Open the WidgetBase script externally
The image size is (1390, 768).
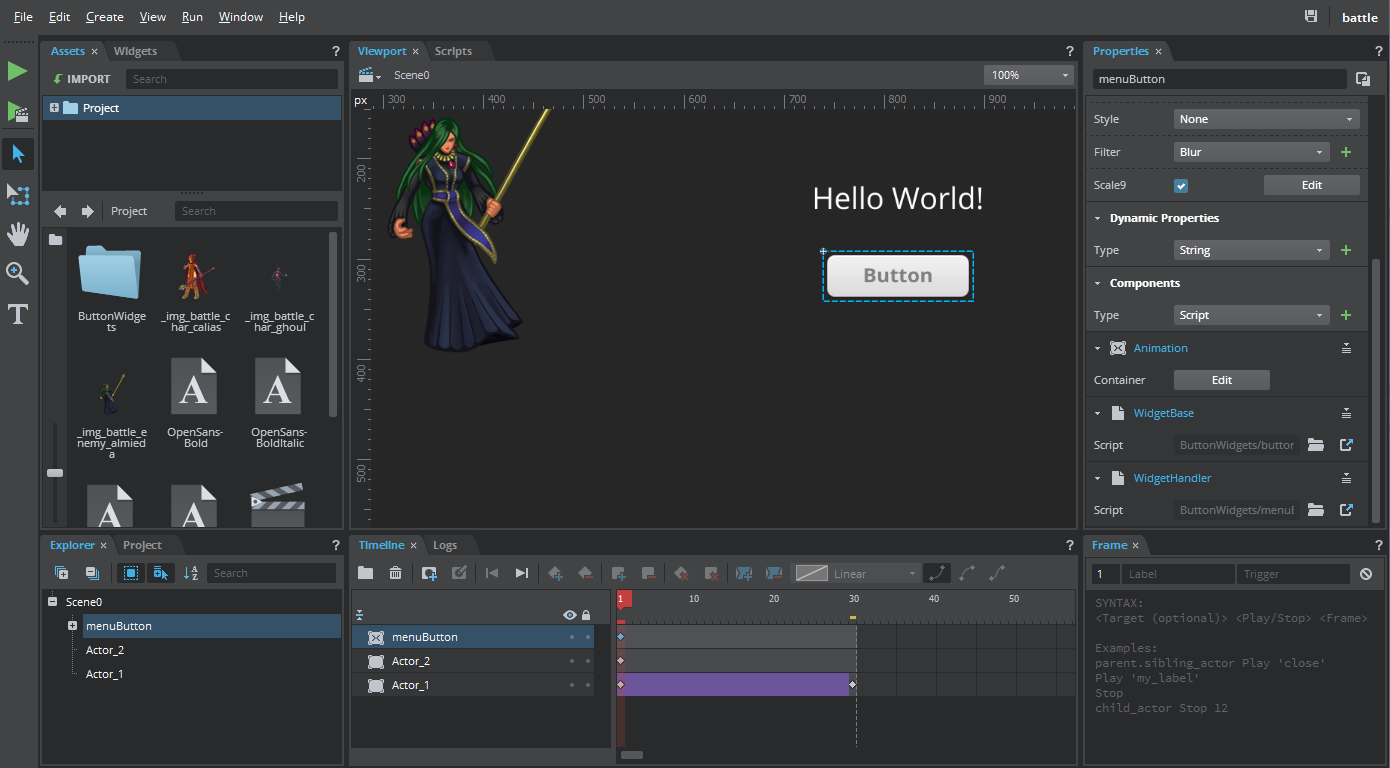[1346, 445]
